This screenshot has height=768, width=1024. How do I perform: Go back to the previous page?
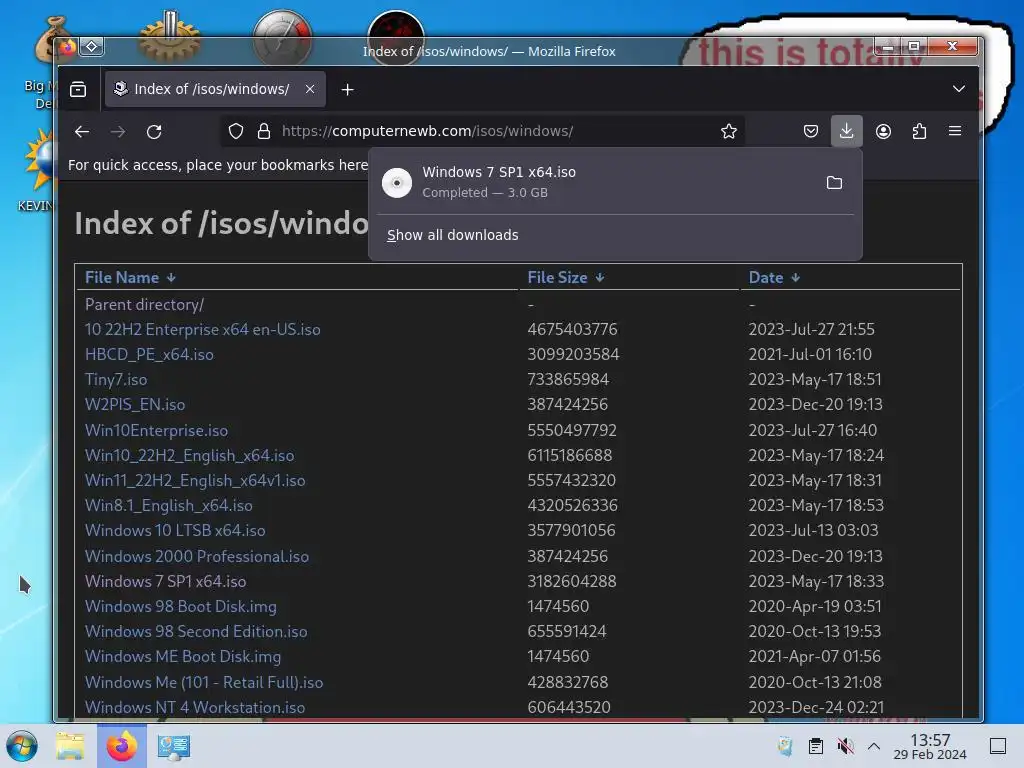[82, 132]
